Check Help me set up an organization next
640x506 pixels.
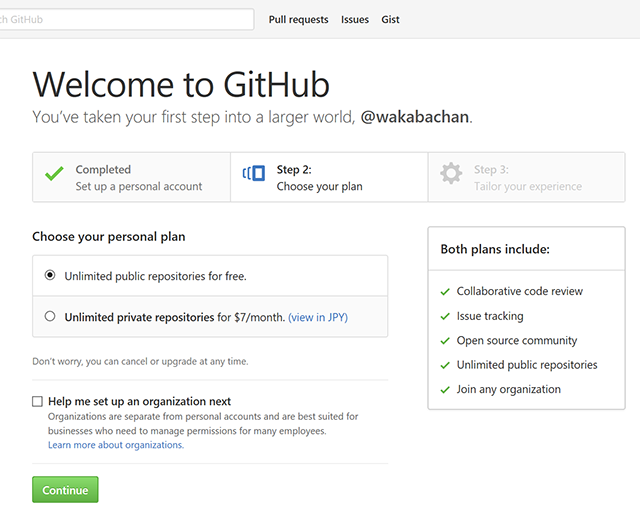(37, 402)
